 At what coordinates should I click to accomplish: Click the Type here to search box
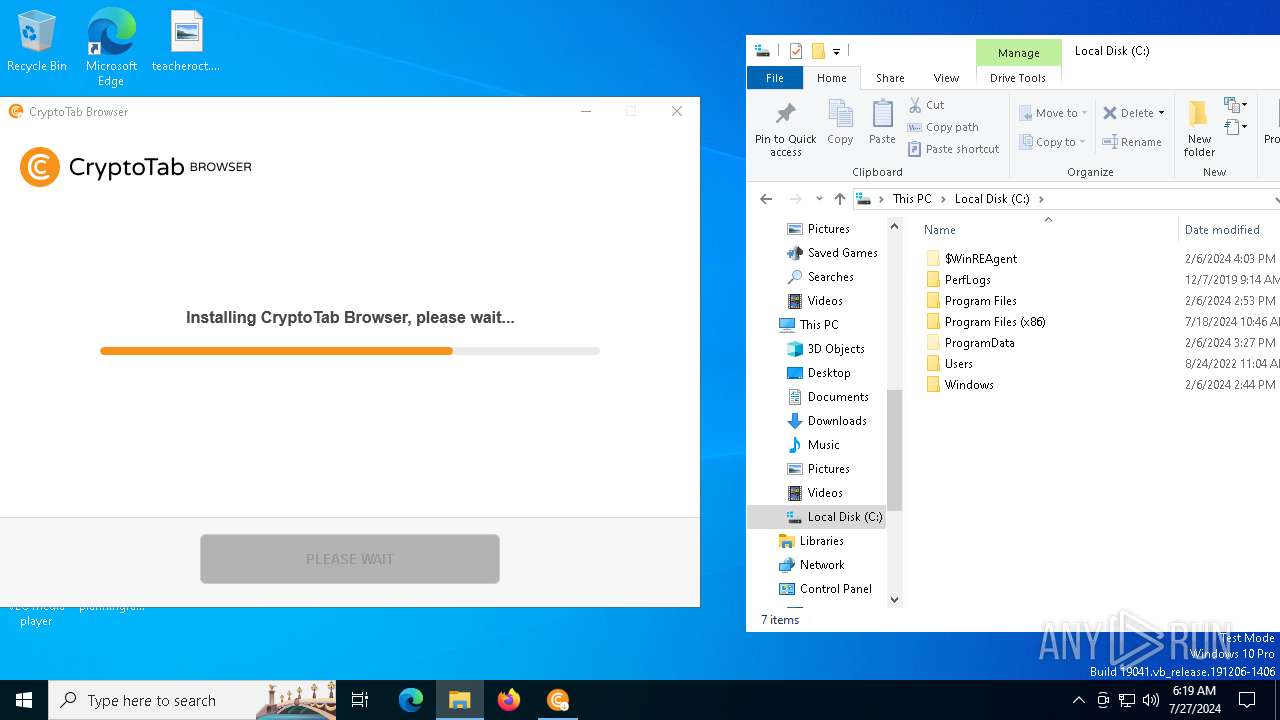click(x=194, y=700)
